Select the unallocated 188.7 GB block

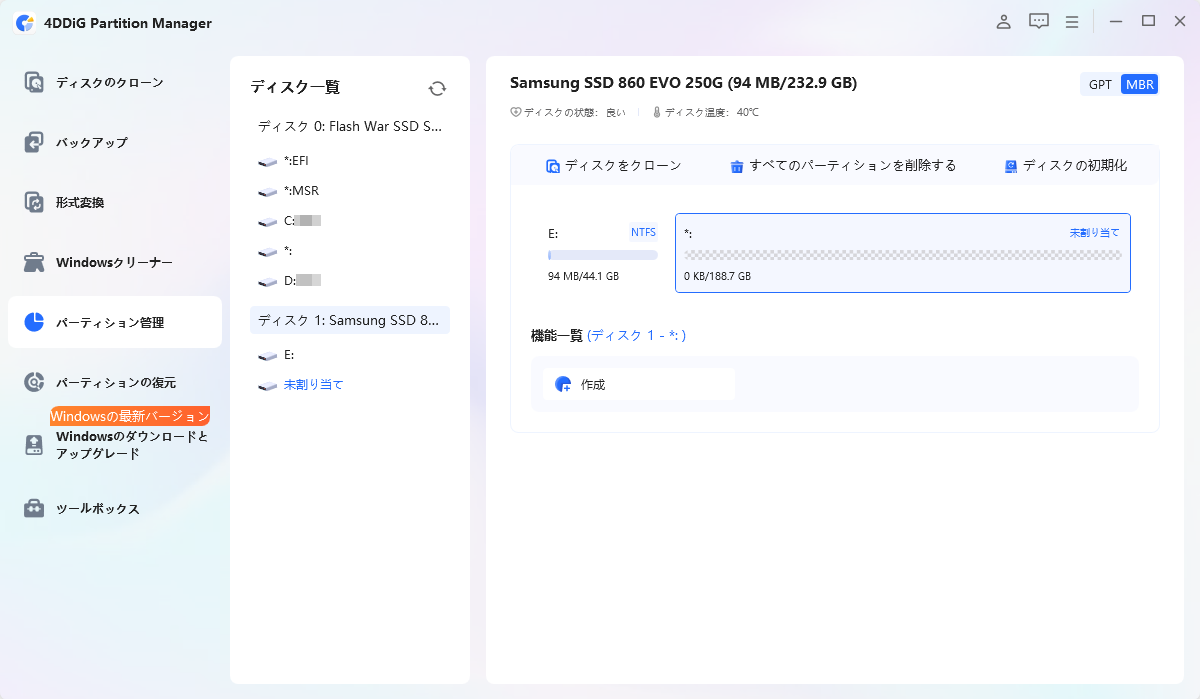click(903, 253)
